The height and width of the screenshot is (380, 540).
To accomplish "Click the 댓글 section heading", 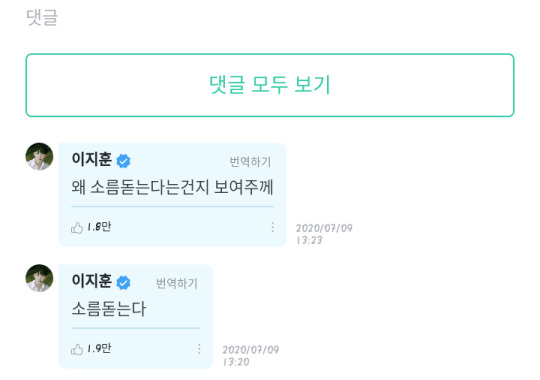I will [42, 18].
